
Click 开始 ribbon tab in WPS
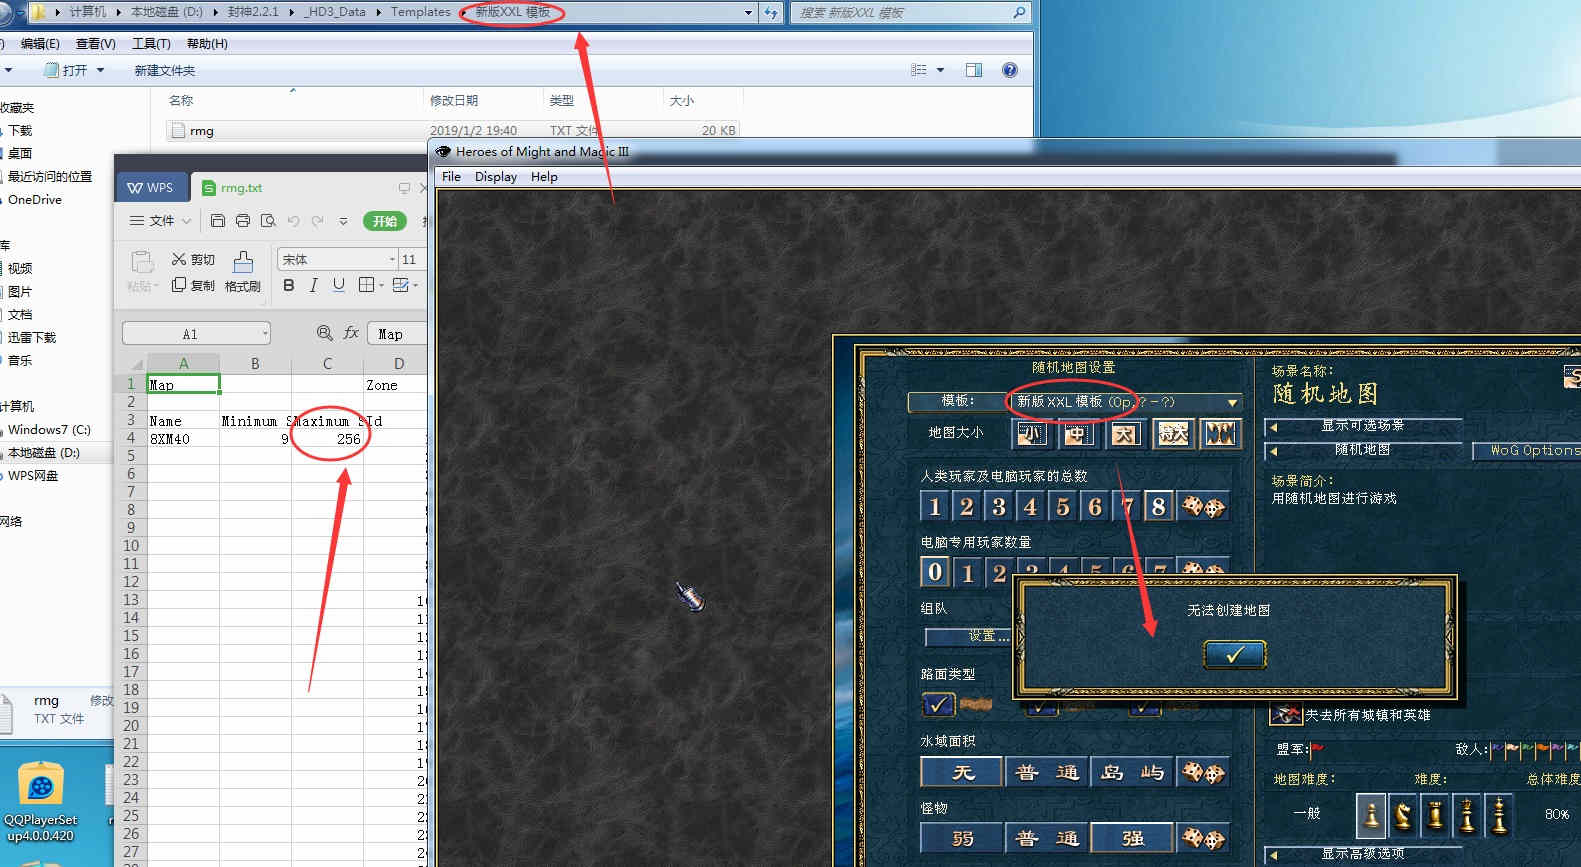pyautogui.click(x=385, y=221)
